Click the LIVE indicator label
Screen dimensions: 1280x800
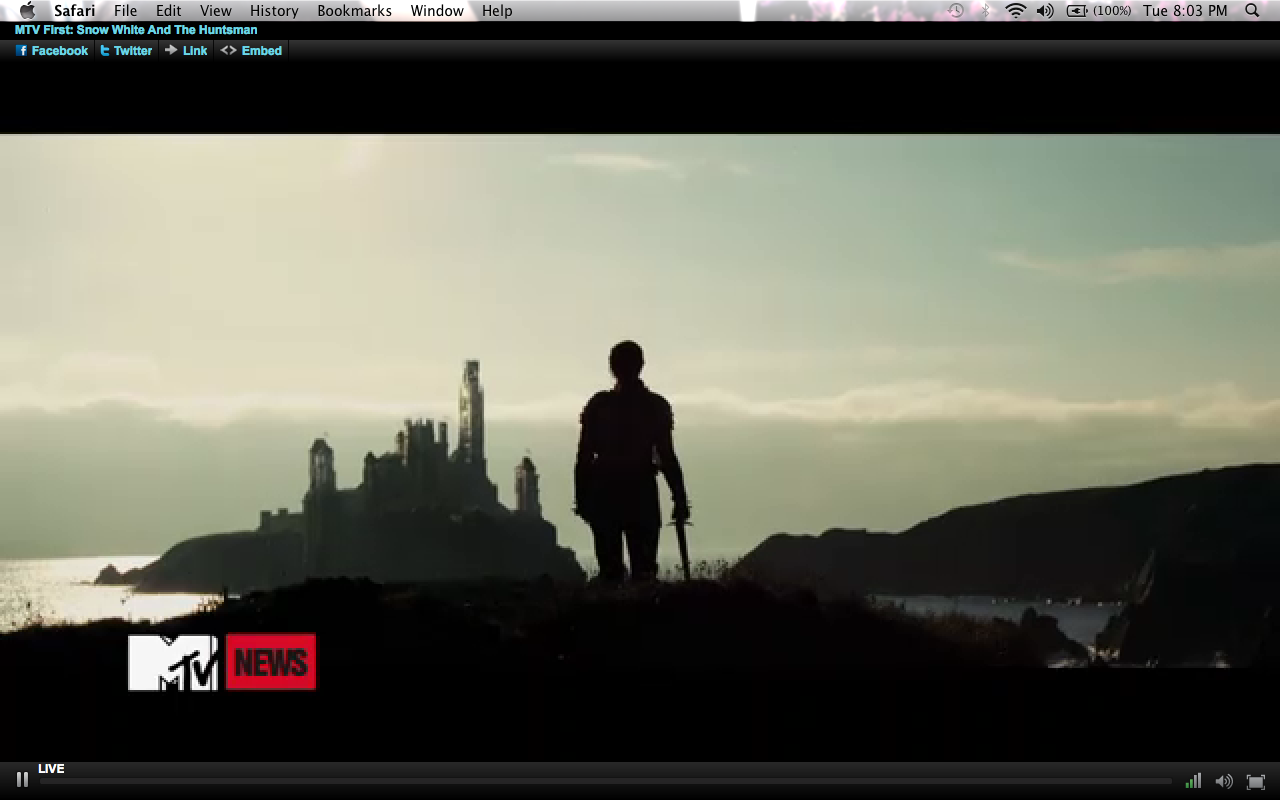51,768
